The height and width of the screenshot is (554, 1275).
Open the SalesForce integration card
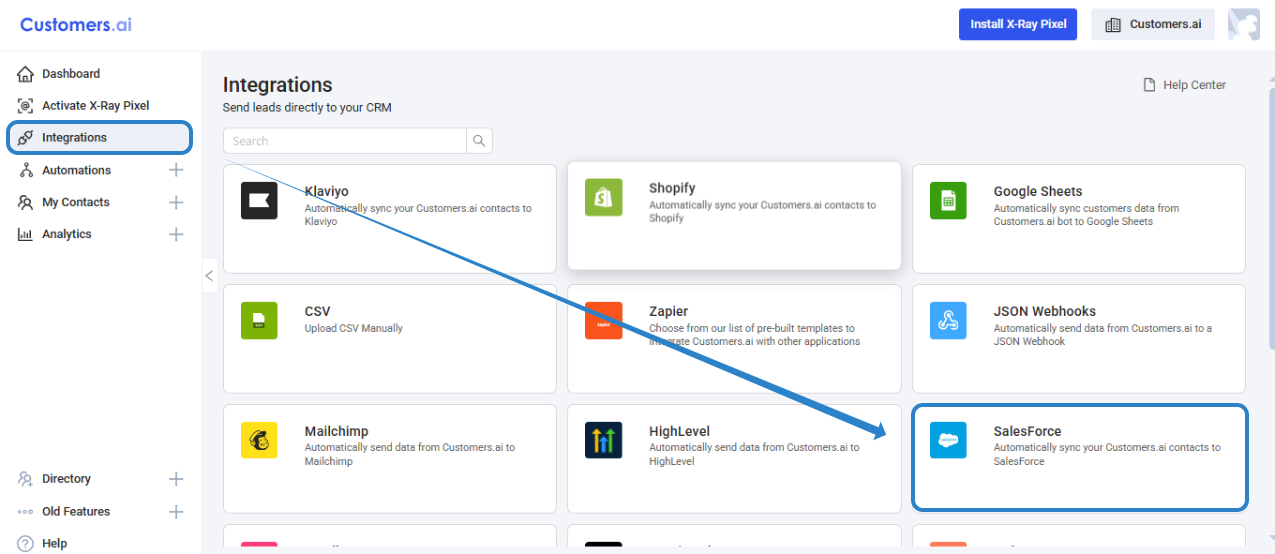tap(1079, 458)
